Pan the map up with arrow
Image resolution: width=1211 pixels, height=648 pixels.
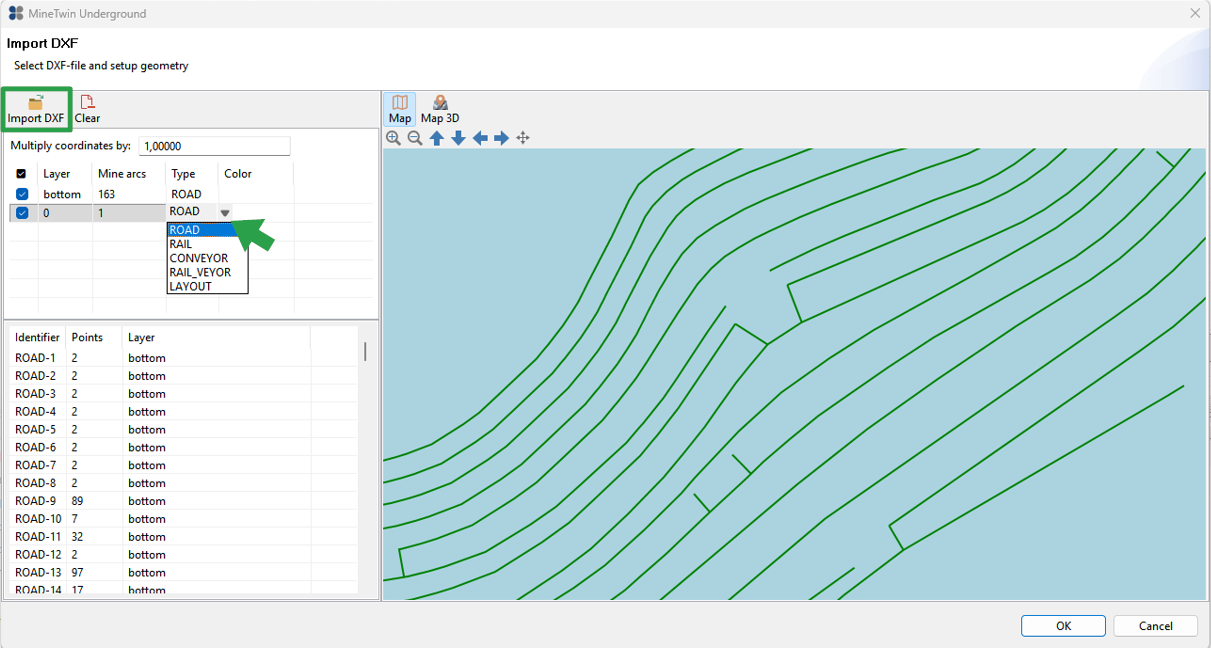point(437,138)
